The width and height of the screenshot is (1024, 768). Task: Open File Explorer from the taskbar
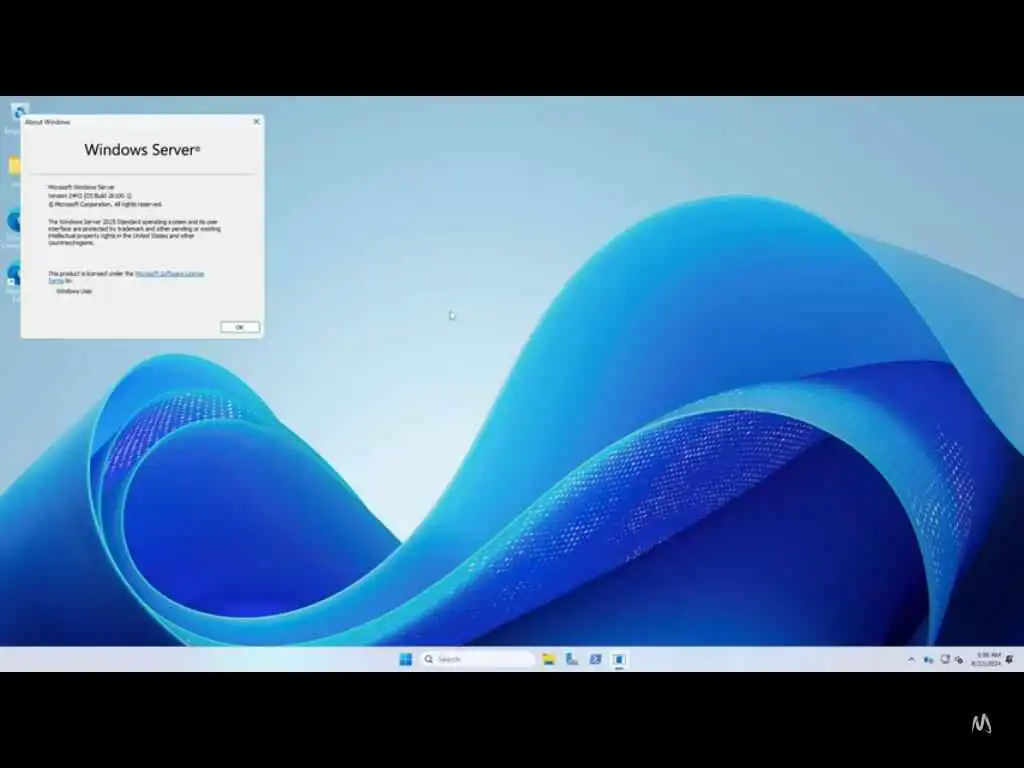click(549, 659)
